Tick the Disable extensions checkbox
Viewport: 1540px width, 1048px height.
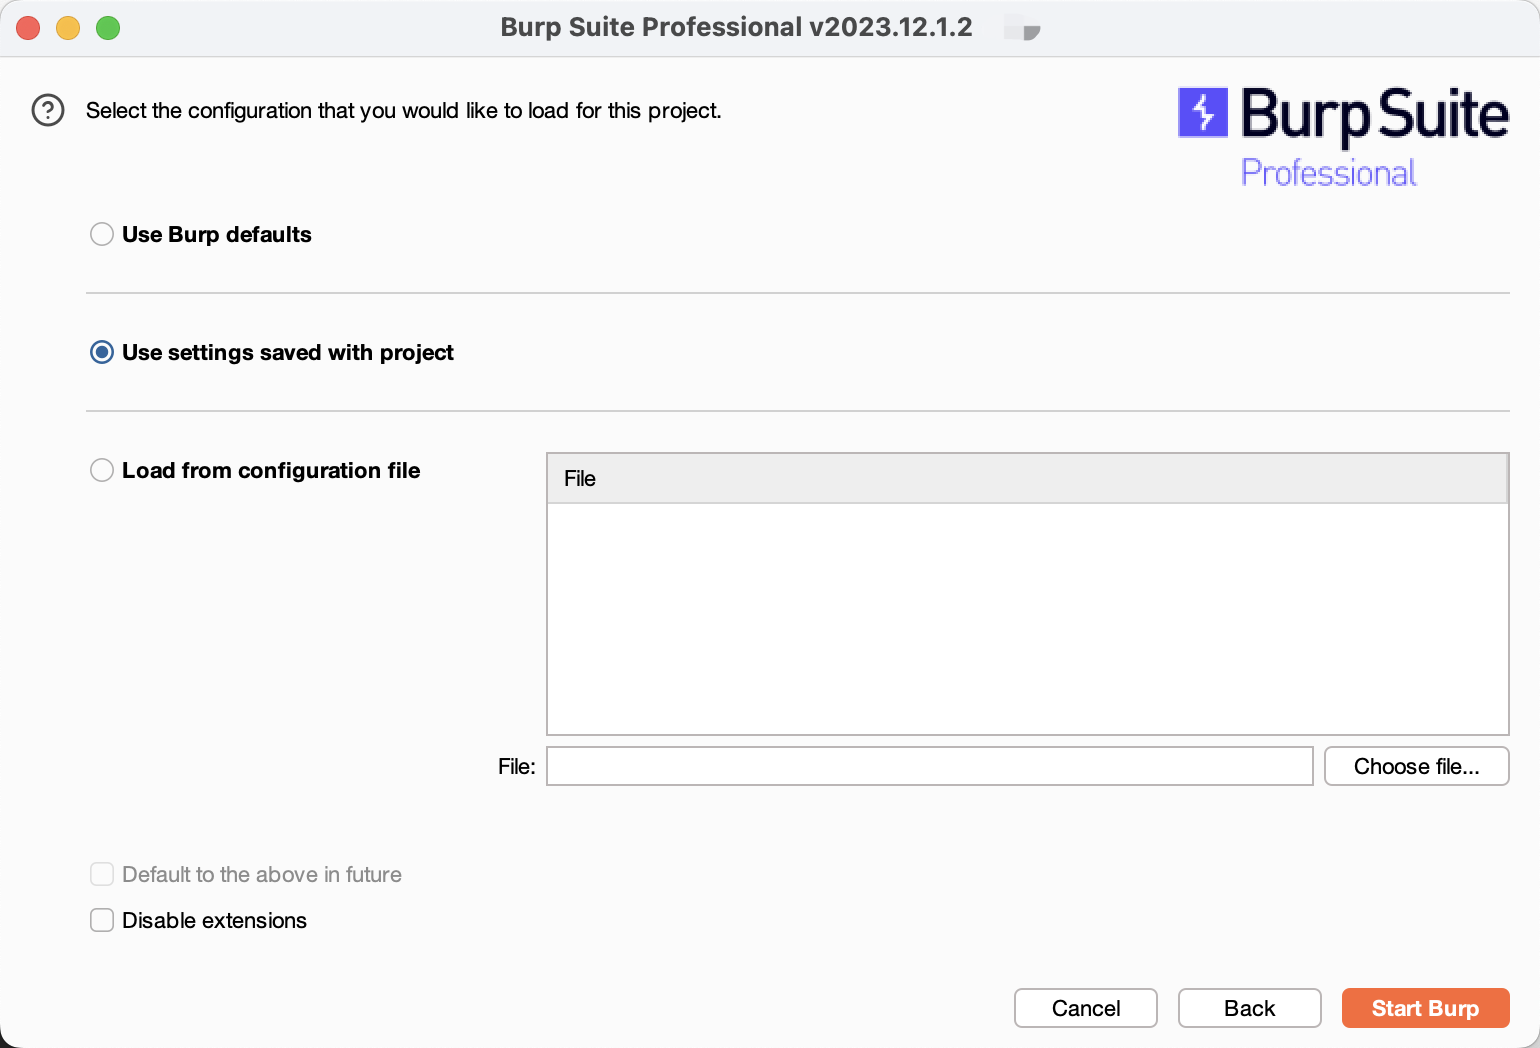102,920
